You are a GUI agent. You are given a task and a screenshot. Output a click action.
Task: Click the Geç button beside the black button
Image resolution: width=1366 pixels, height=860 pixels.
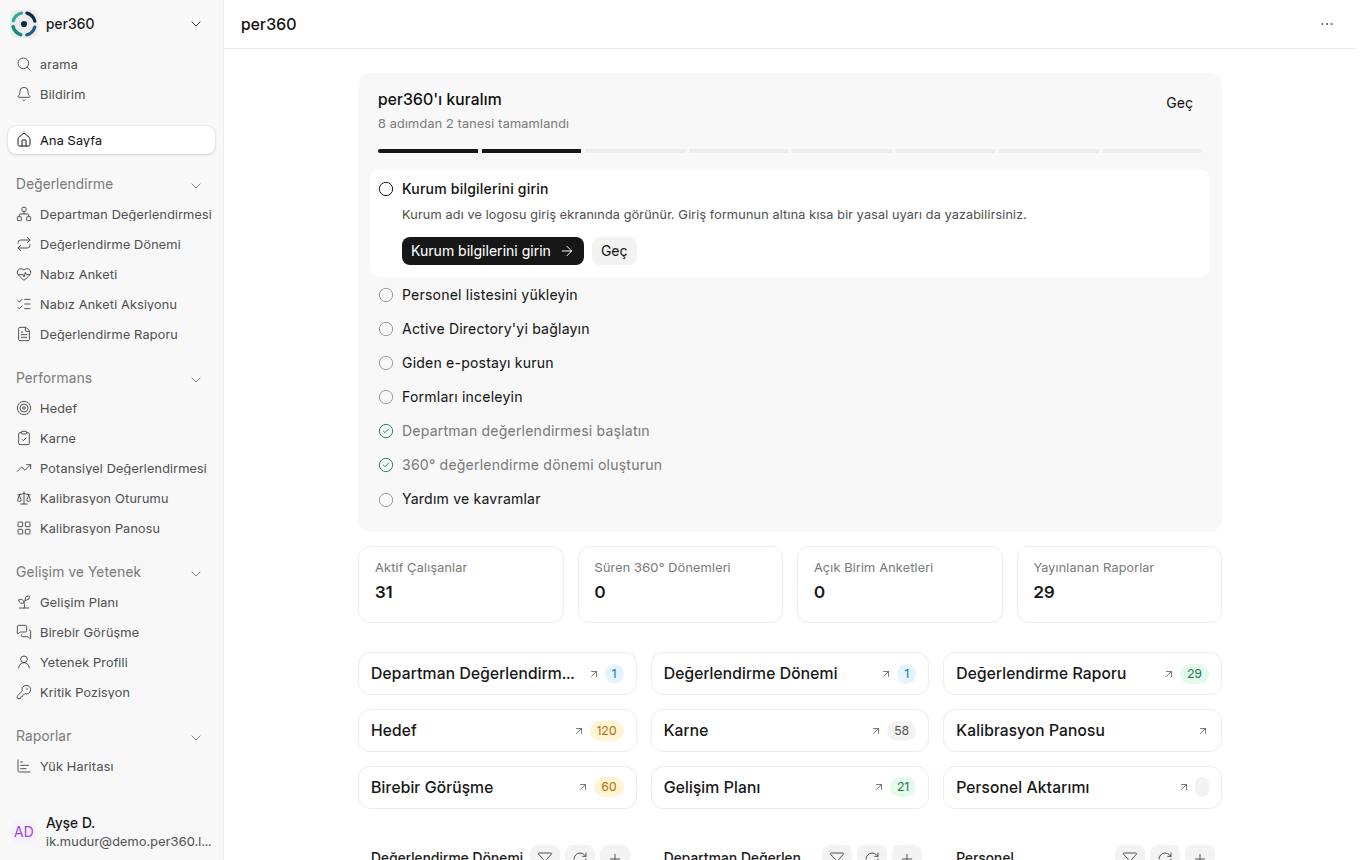point(614,251)
